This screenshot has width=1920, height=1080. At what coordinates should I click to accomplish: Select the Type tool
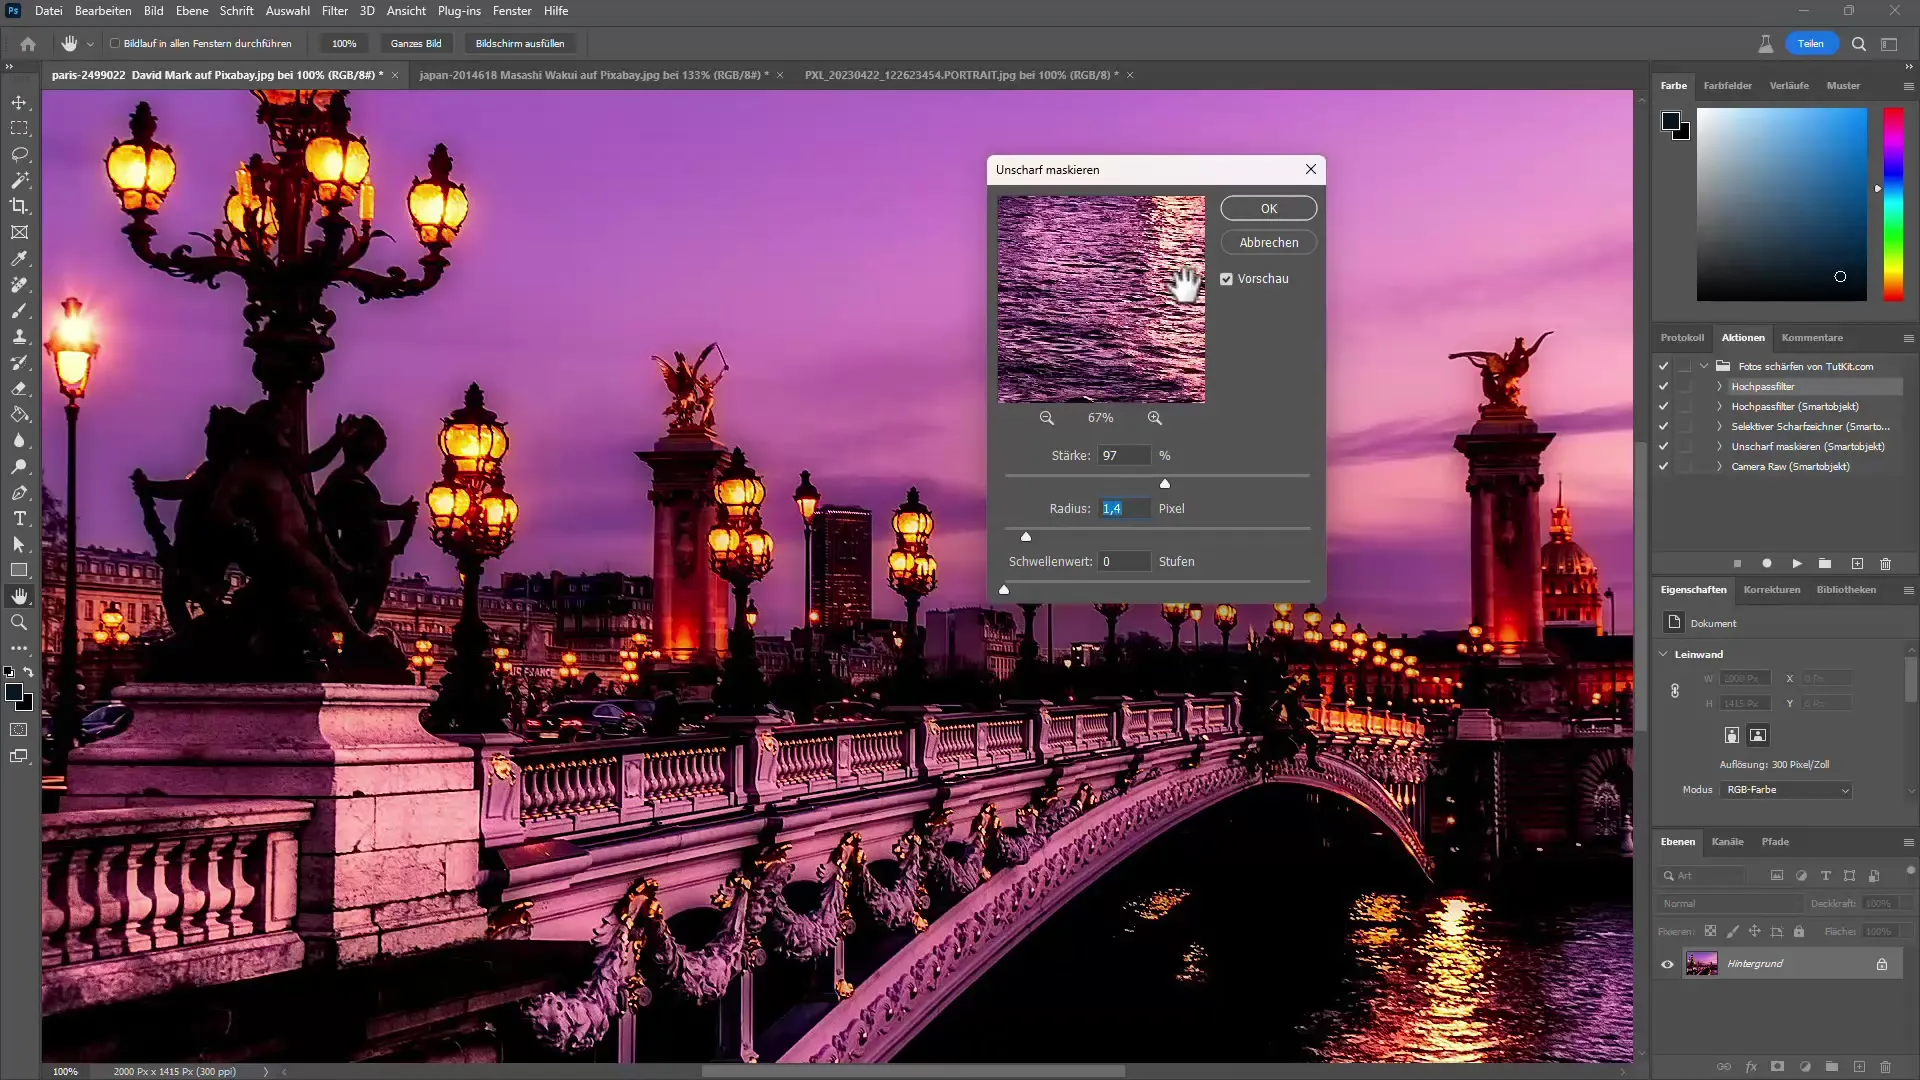19,518
